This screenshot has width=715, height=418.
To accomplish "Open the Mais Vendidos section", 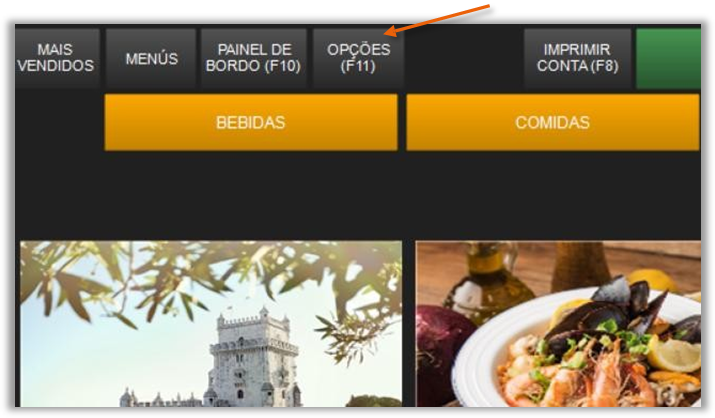I will [x=57, y=58].
